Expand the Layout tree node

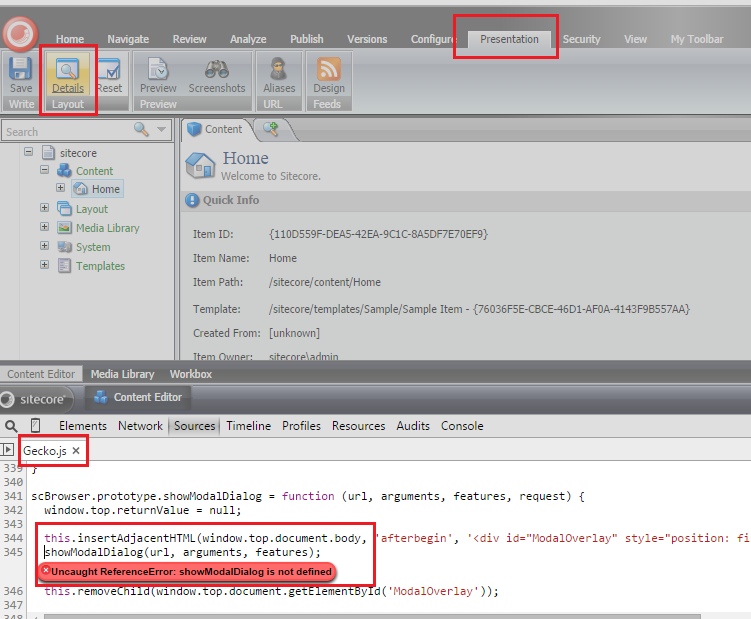tap(45, 207)
